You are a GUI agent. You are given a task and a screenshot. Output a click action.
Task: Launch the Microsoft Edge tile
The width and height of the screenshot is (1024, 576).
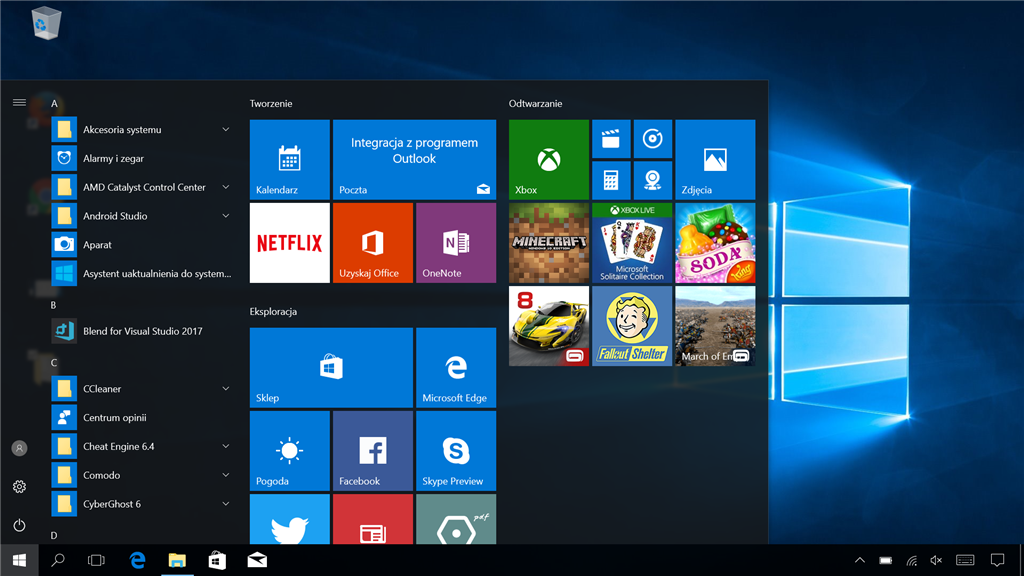click(x=456, y=368)
